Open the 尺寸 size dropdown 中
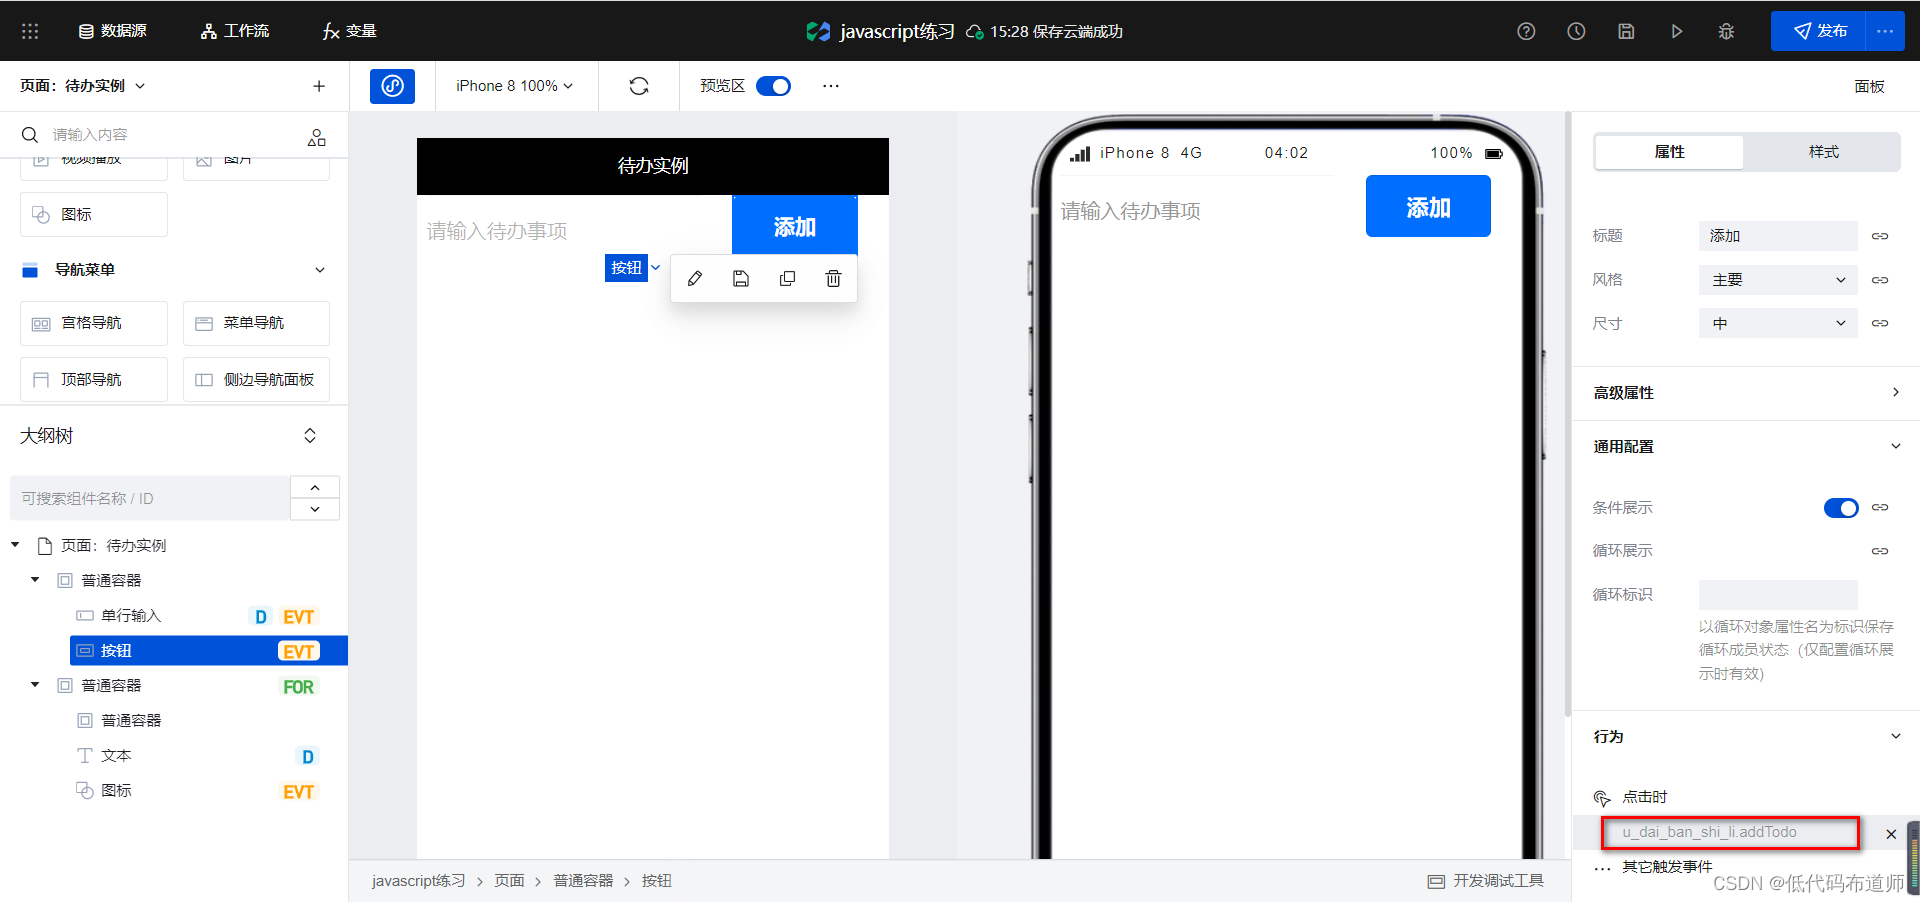Screen dimensions: 1920x902 [1778, 323]
